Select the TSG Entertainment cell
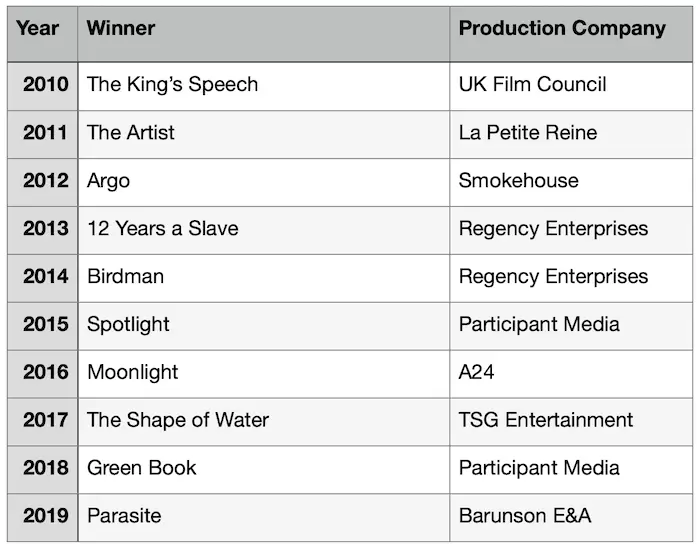Image resolution: width=700 pixels, height=553 pixels. pyautogui.click(x=571, y=422)
